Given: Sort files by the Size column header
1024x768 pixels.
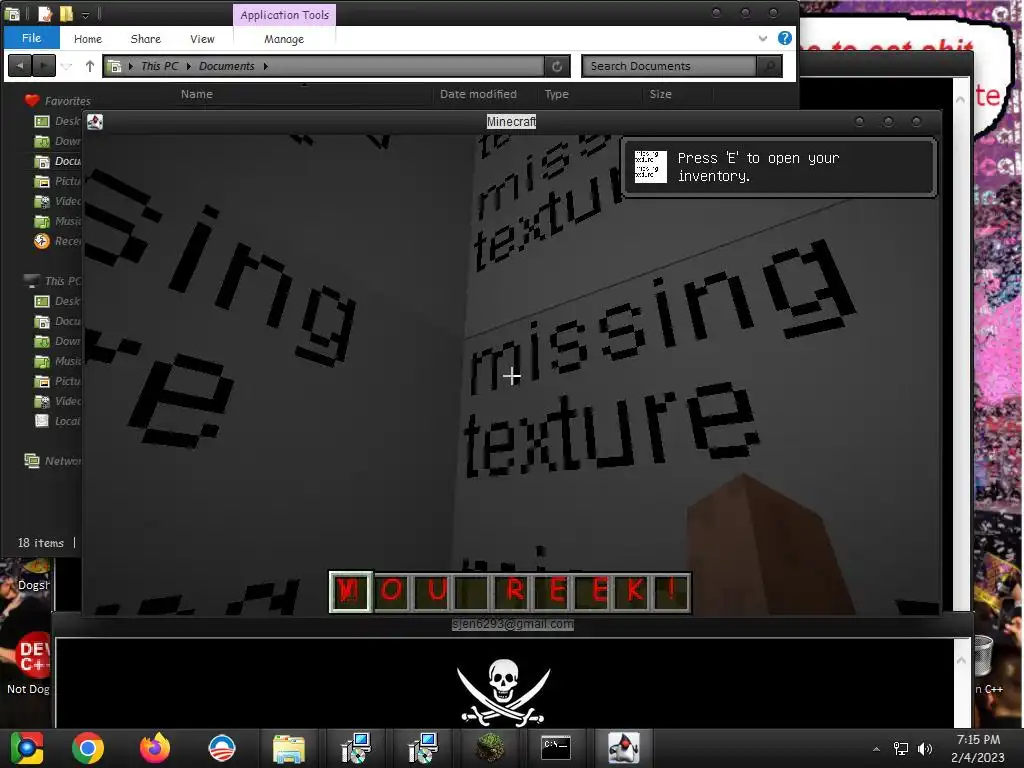Looking at the screenshot, I should (660, 94).
